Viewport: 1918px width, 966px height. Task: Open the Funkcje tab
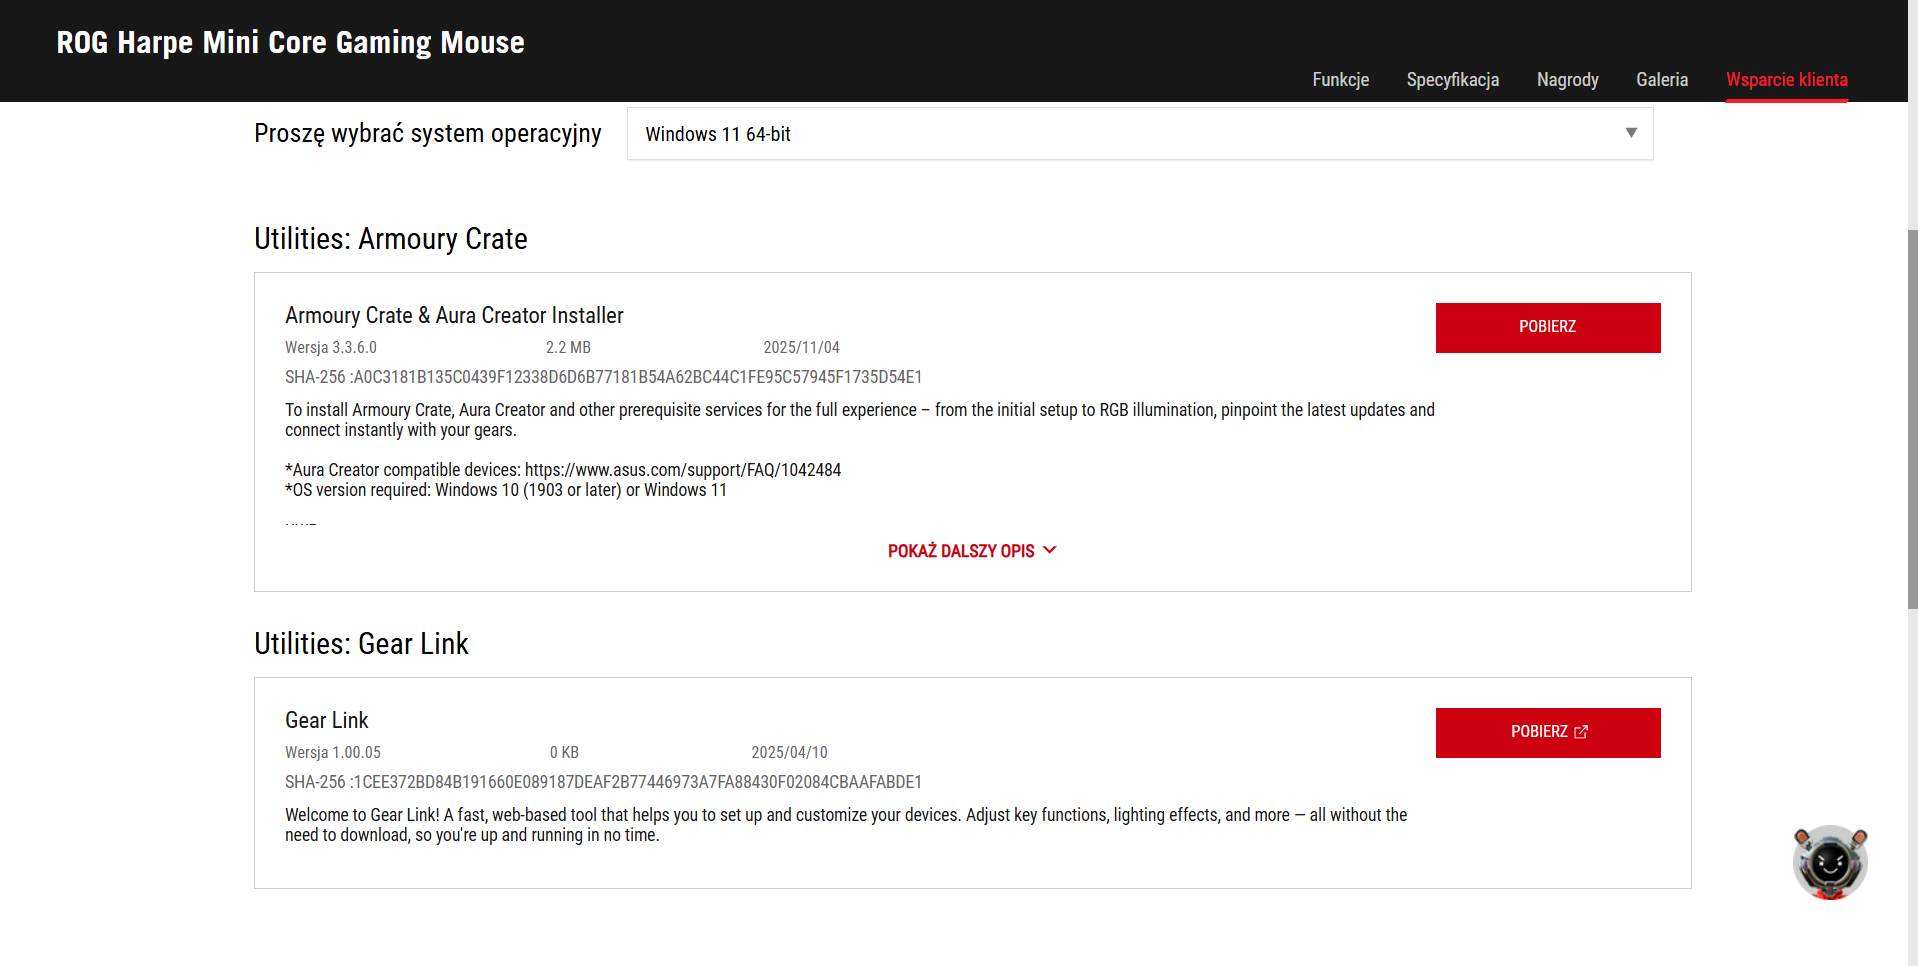coord(1341,80)
